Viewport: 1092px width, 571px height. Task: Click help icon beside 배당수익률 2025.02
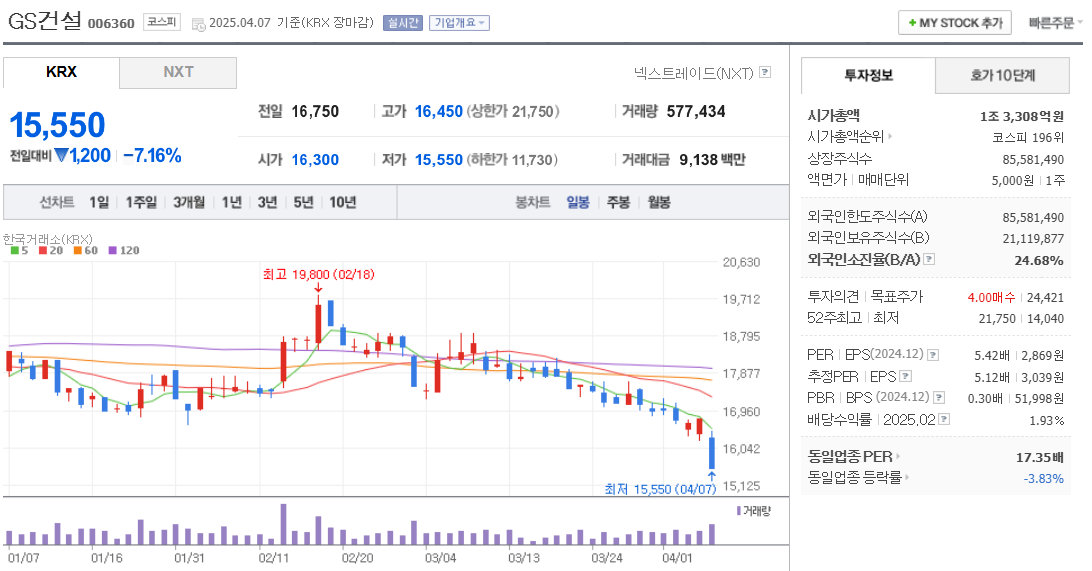coord(944,419)
